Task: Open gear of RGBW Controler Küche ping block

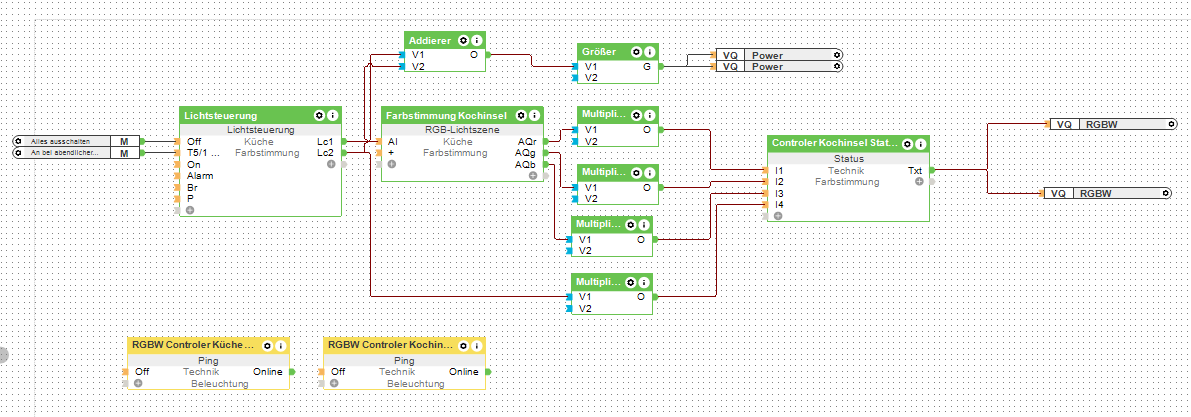Action: coord(267,346)
